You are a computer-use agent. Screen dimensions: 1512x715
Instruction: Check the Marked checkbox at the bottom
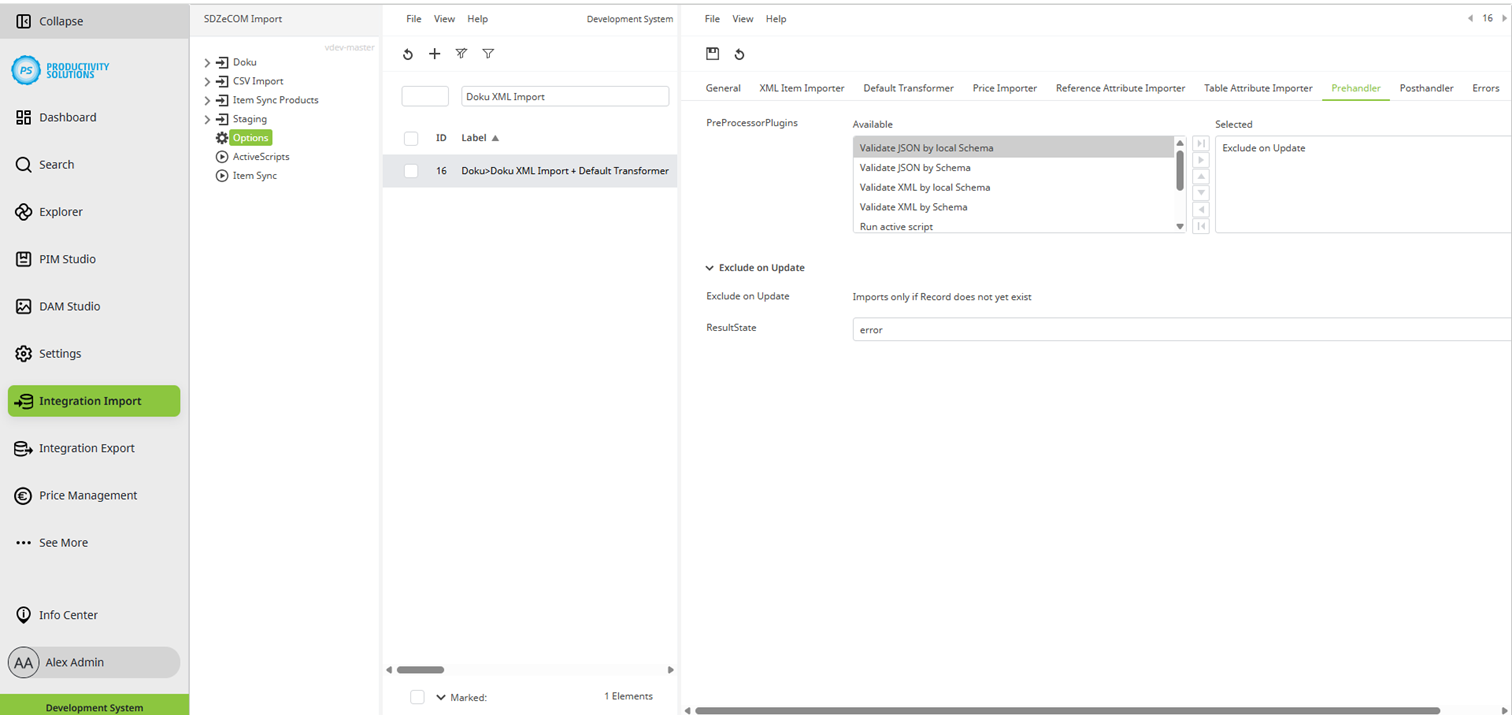[x=417, y=697]
